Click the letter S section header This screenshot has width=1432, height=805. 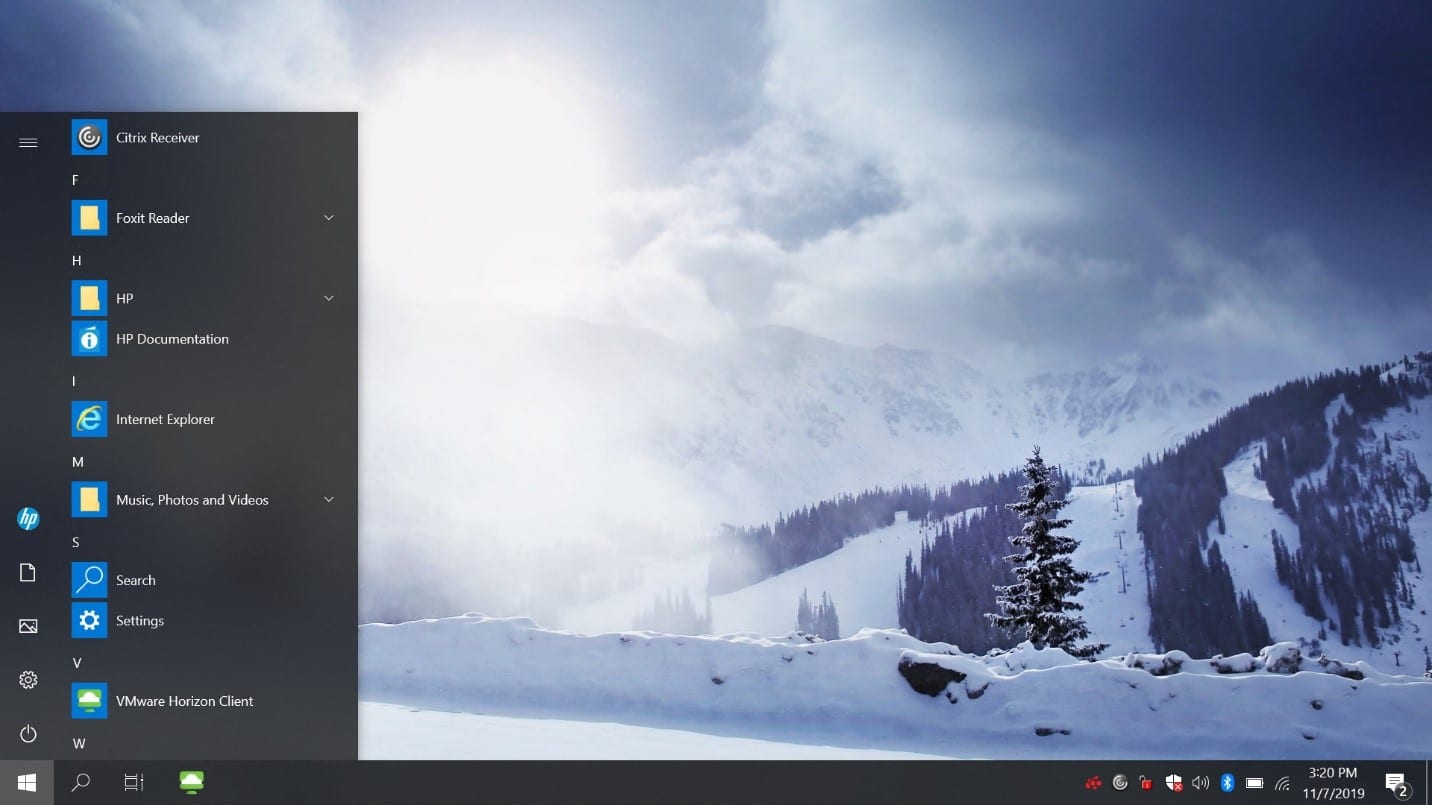pyautogui.click(x=75, y=542)
